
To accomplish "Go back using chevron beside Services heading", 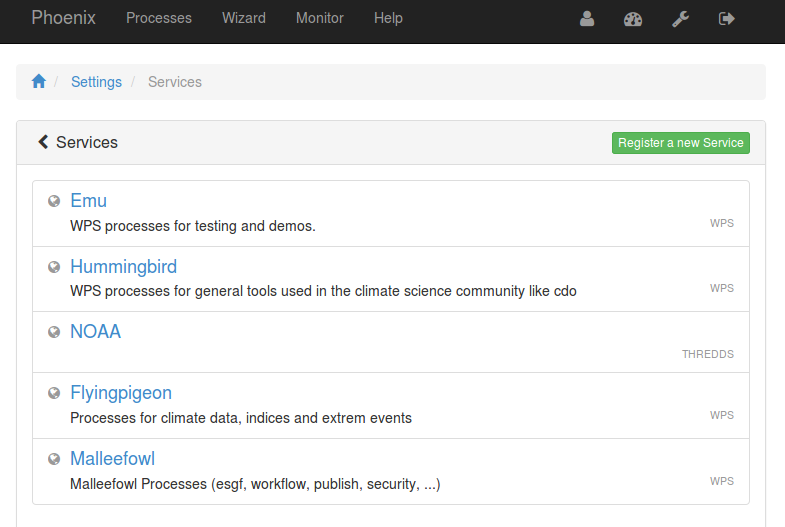I will [43, 142].
